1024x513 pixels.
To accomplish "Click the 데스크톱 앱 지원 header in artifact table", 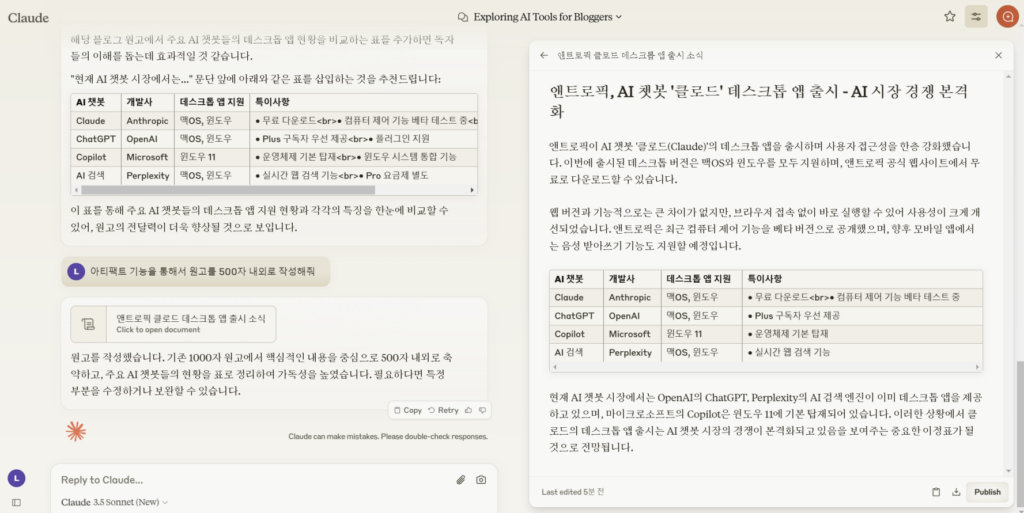I will [x=701, y=279].
